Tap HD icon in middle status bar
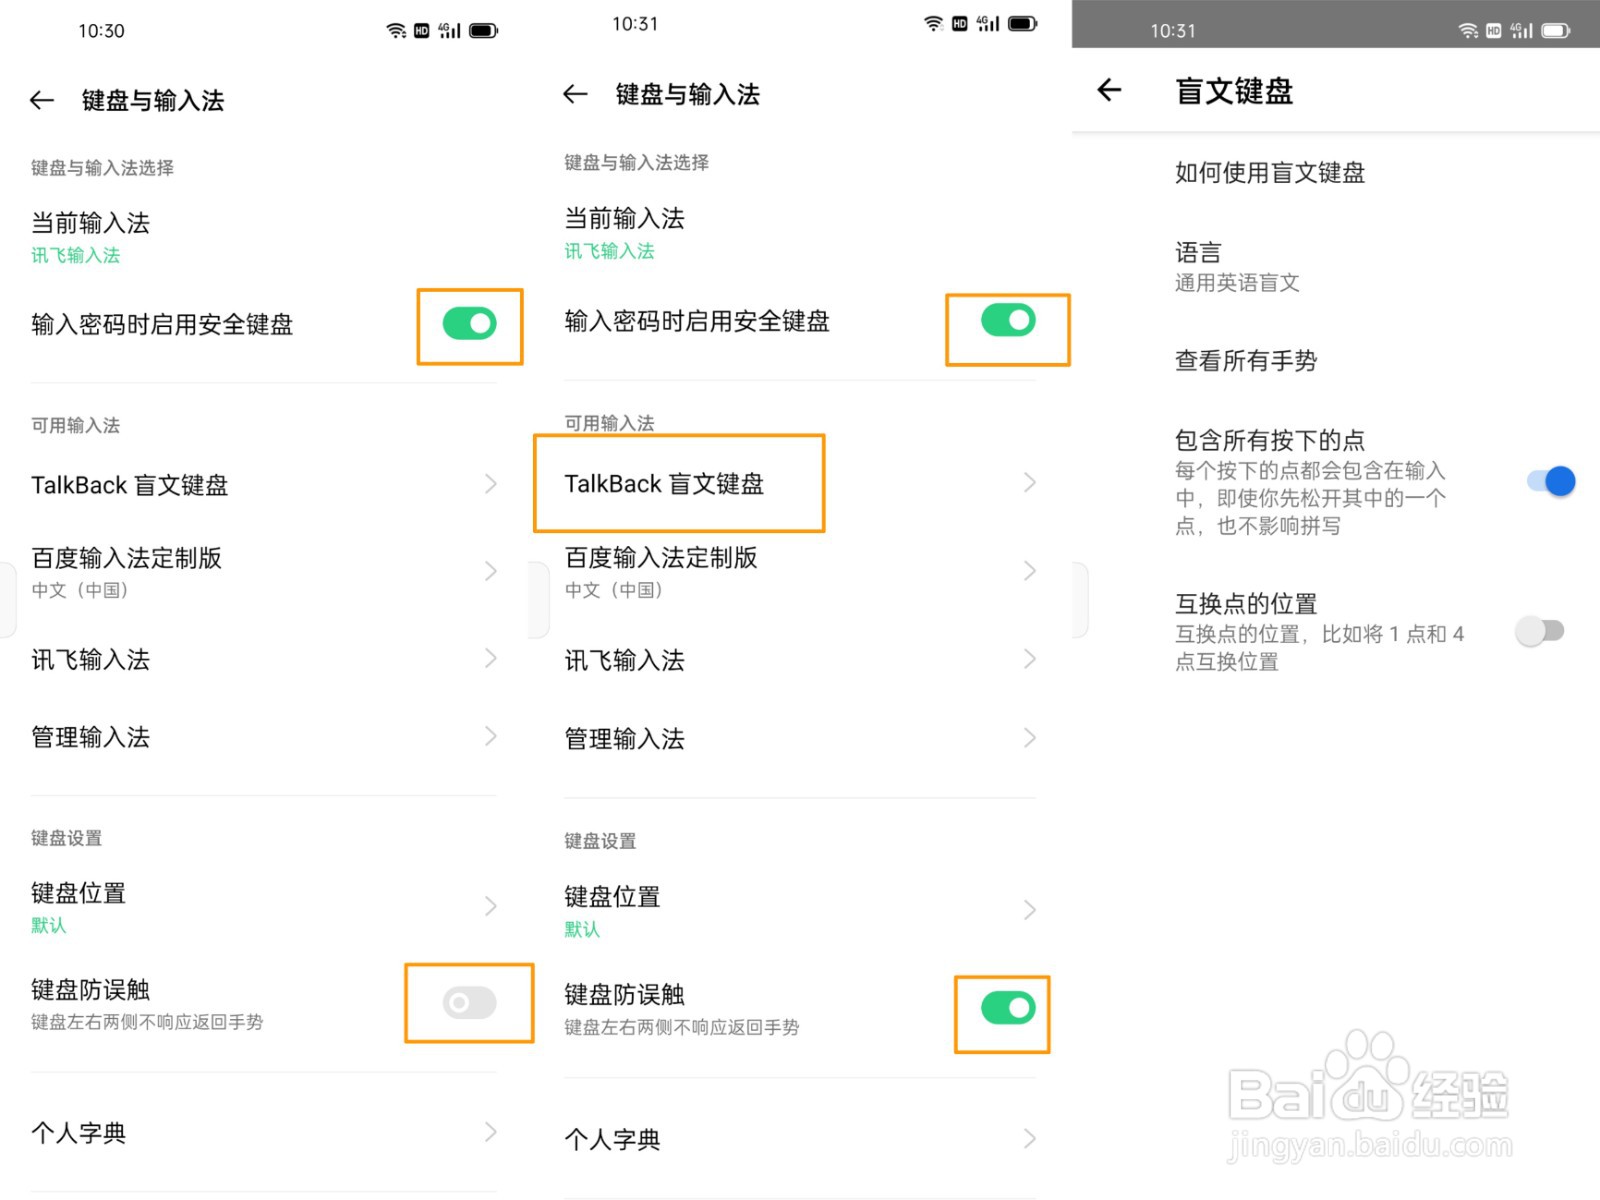The width and height of the screenshot is (1600, 1200). [x=959, y=24]
